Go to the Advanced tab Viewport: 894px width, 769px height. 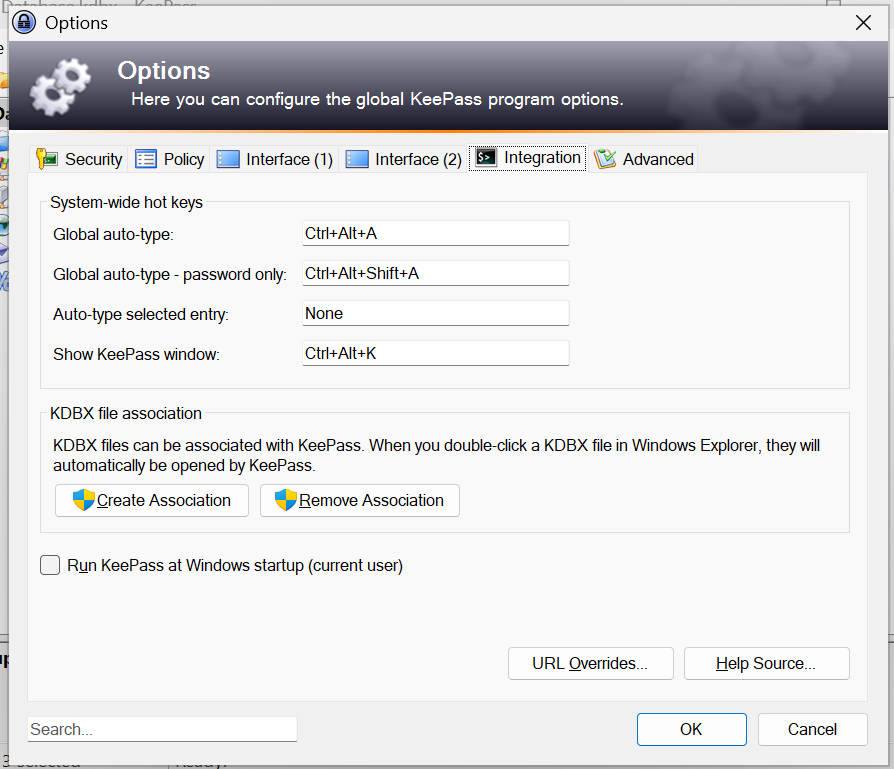[644, 159]
